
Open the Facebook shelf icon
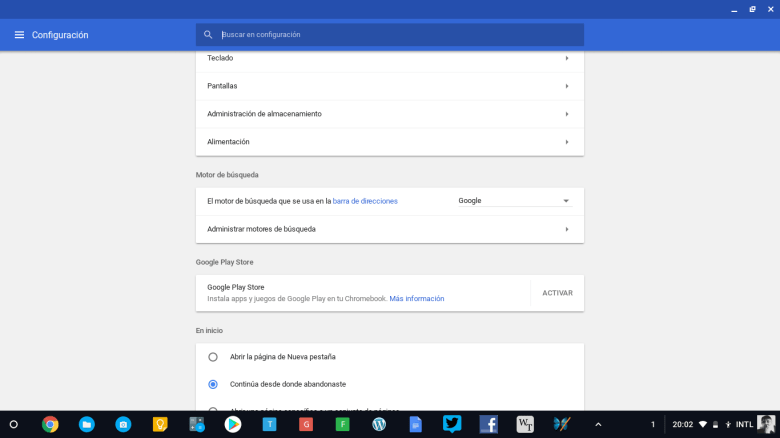pos(488,425)
